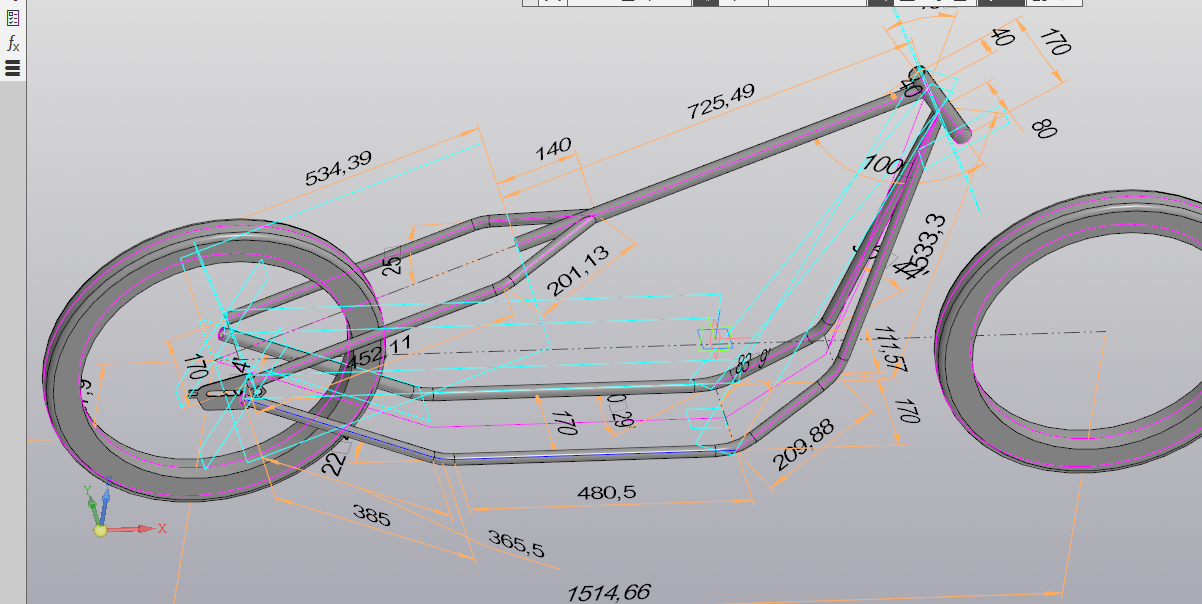The image size is (1202, 604).
Task: Click the 201,13 dimension value
Action: point(579,272)
